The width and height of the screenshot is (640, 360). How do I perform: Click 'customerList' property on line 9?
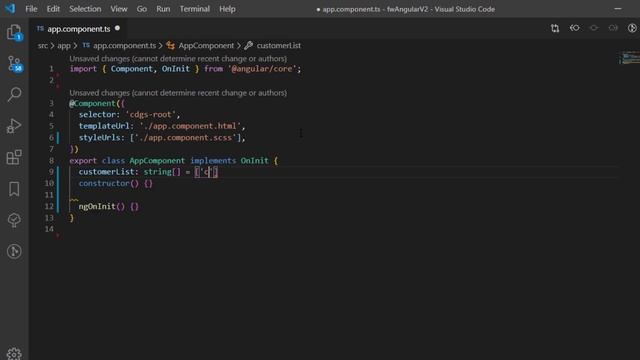click(x=106, y=172)
